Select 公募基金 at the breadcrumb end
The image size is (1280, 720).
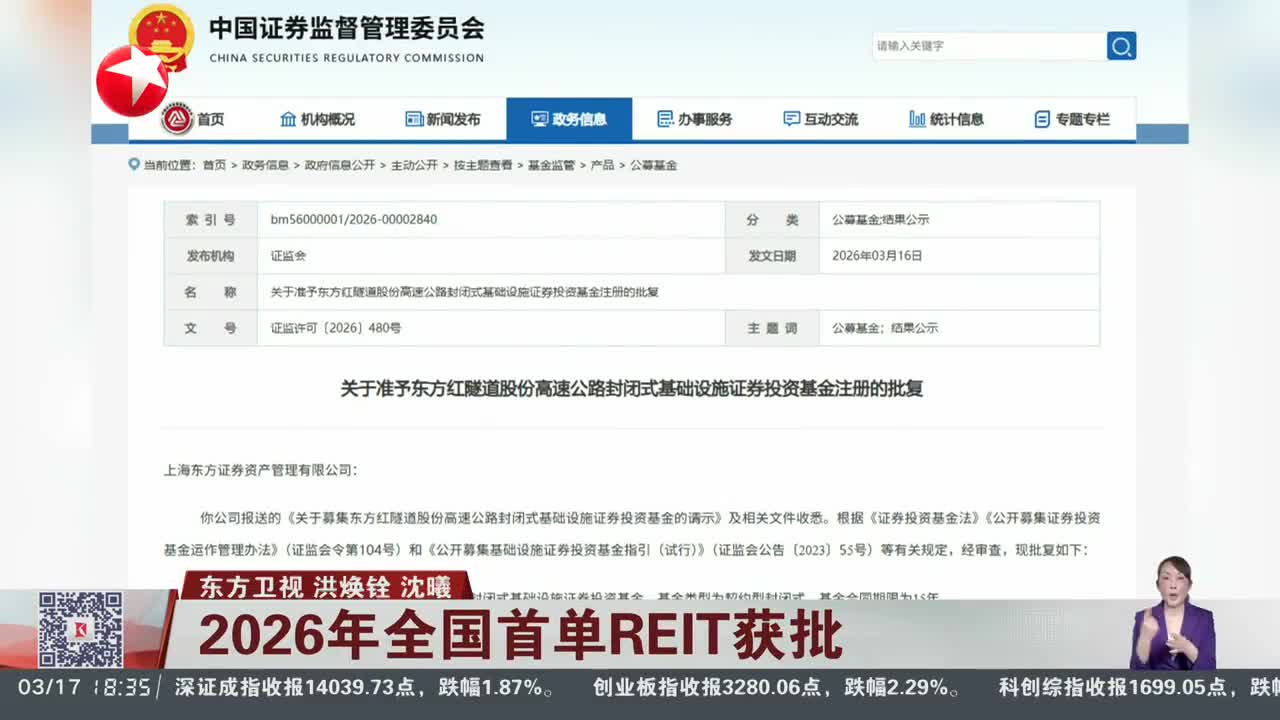coord(653,165)
